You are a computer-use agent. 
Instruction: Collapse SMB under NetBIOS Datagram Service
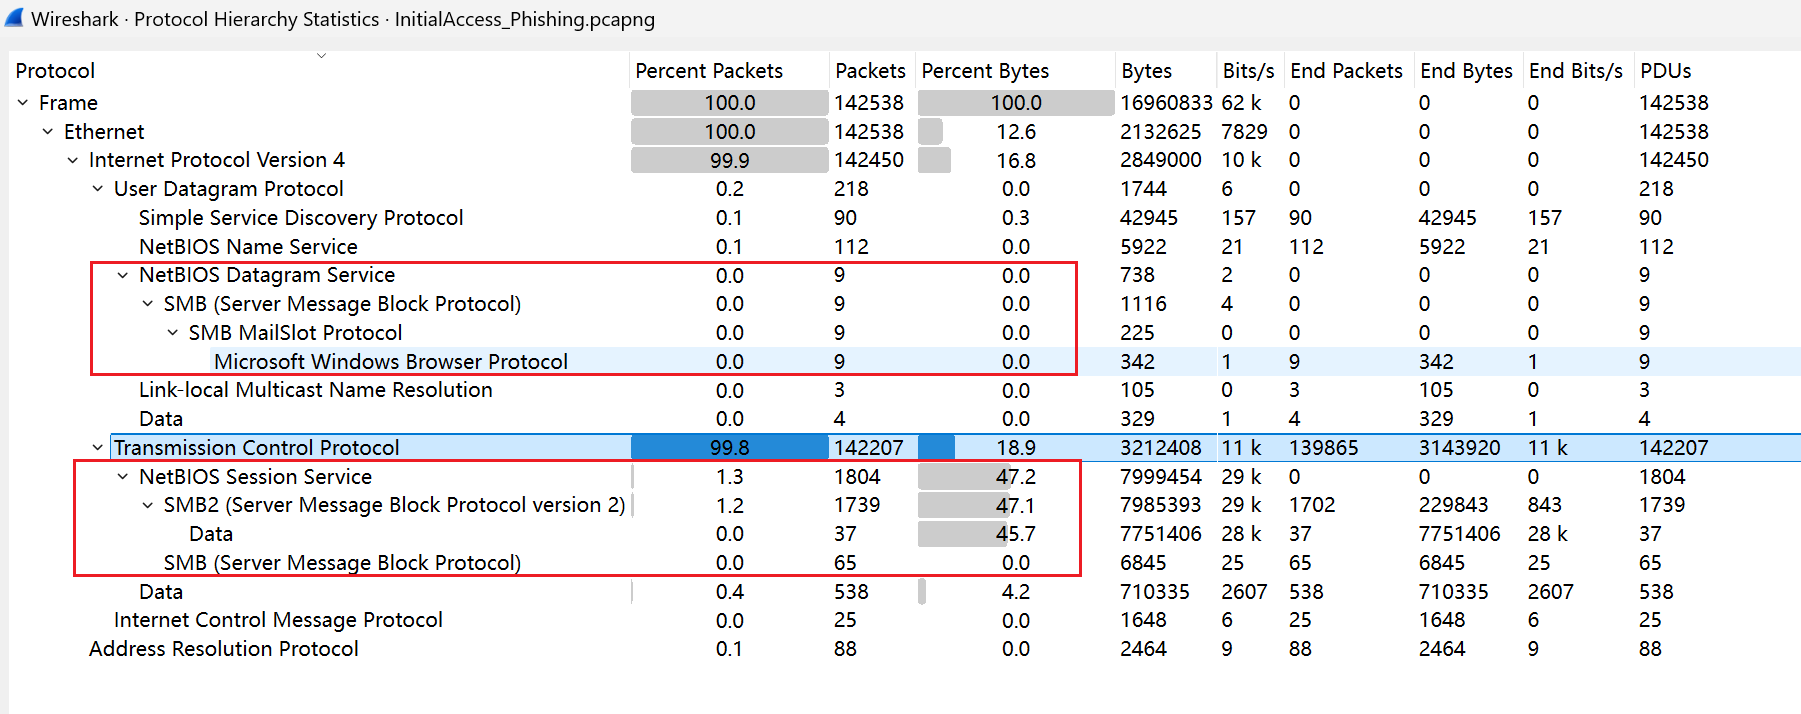coord(148,304)
